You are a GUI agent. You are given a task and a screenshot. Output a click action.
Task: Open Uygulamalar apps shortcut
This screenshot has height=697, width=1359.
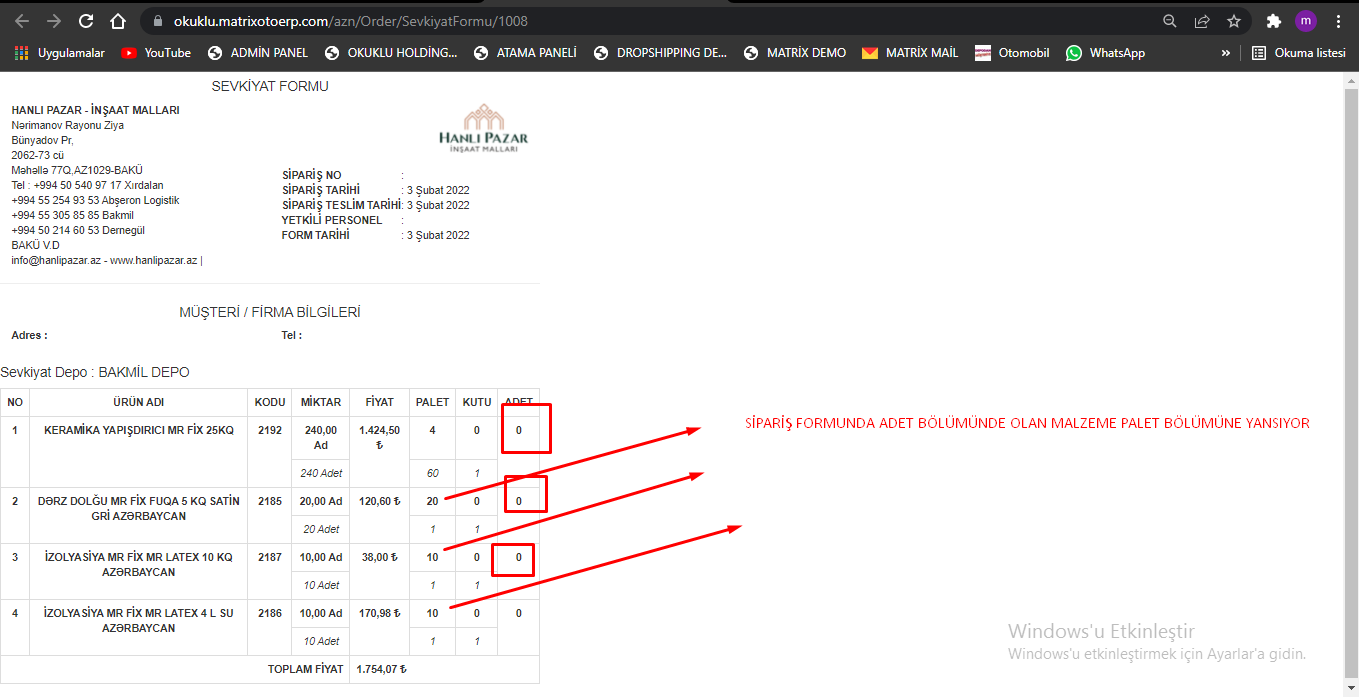[x=60, y=53]
